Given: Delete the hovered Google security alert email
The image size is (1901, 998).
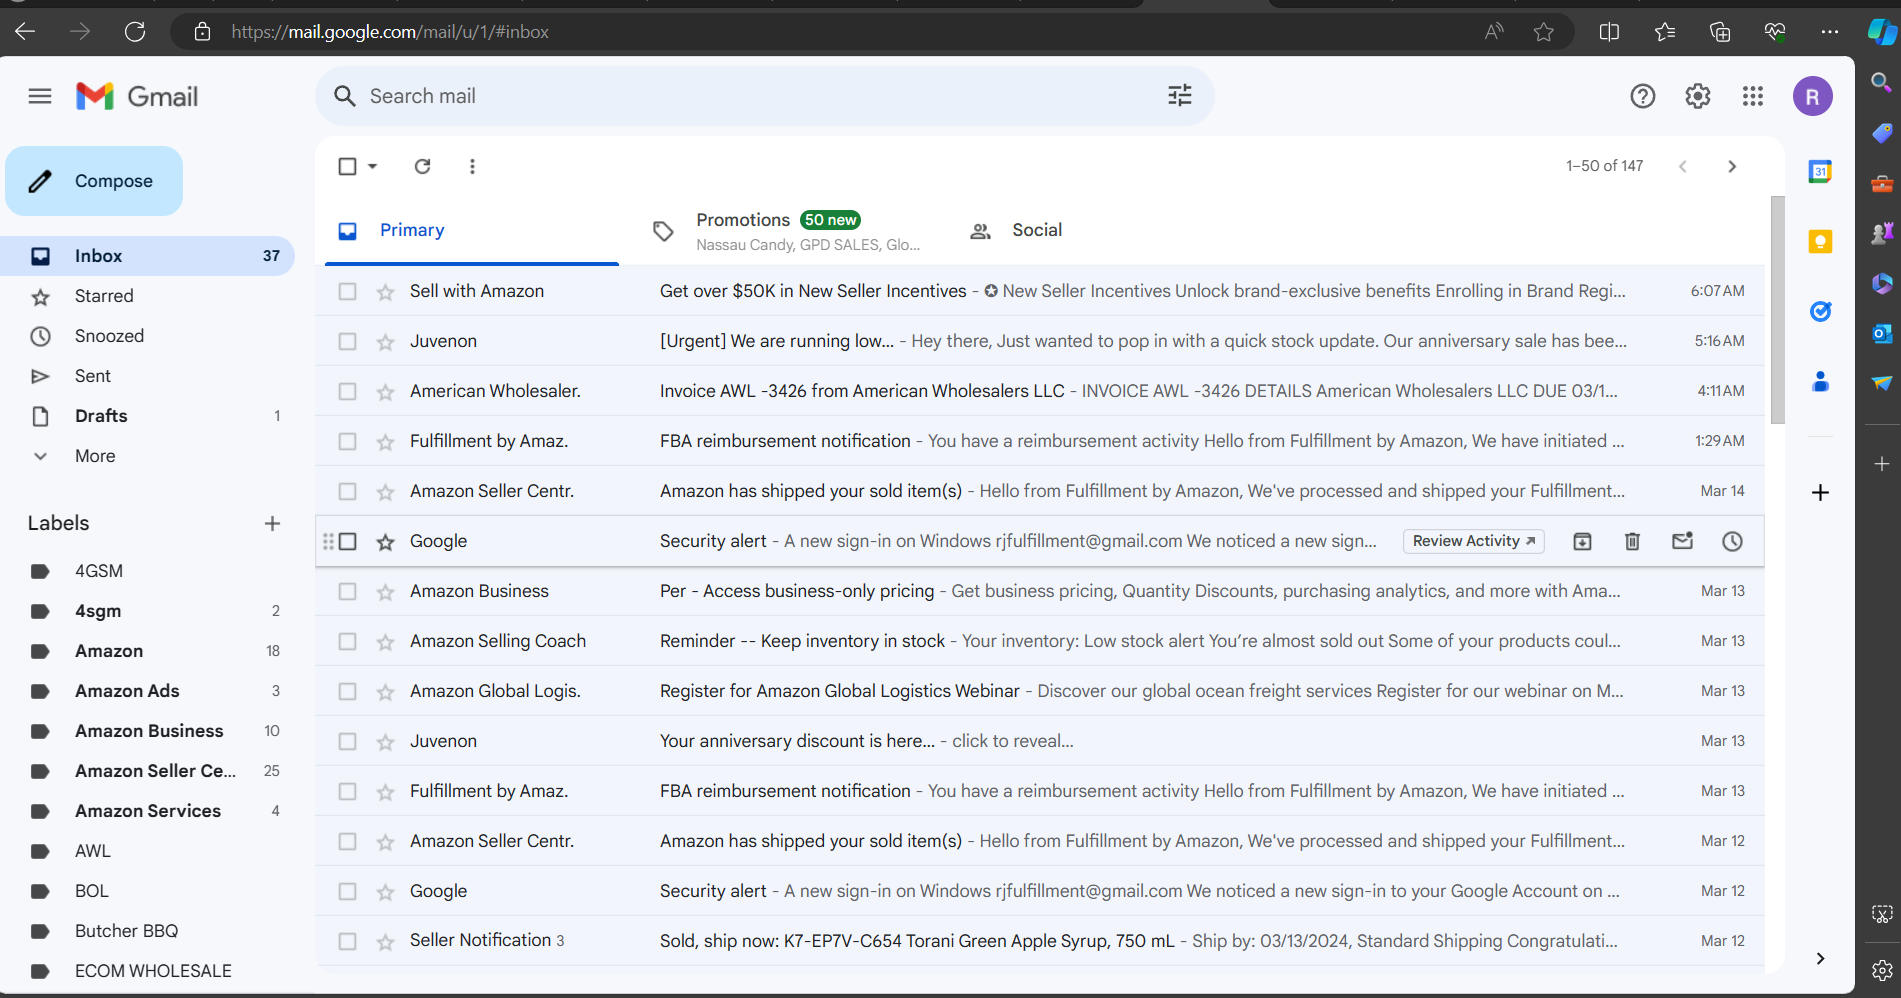Looking at the screenshot, I should point(1632,541).
